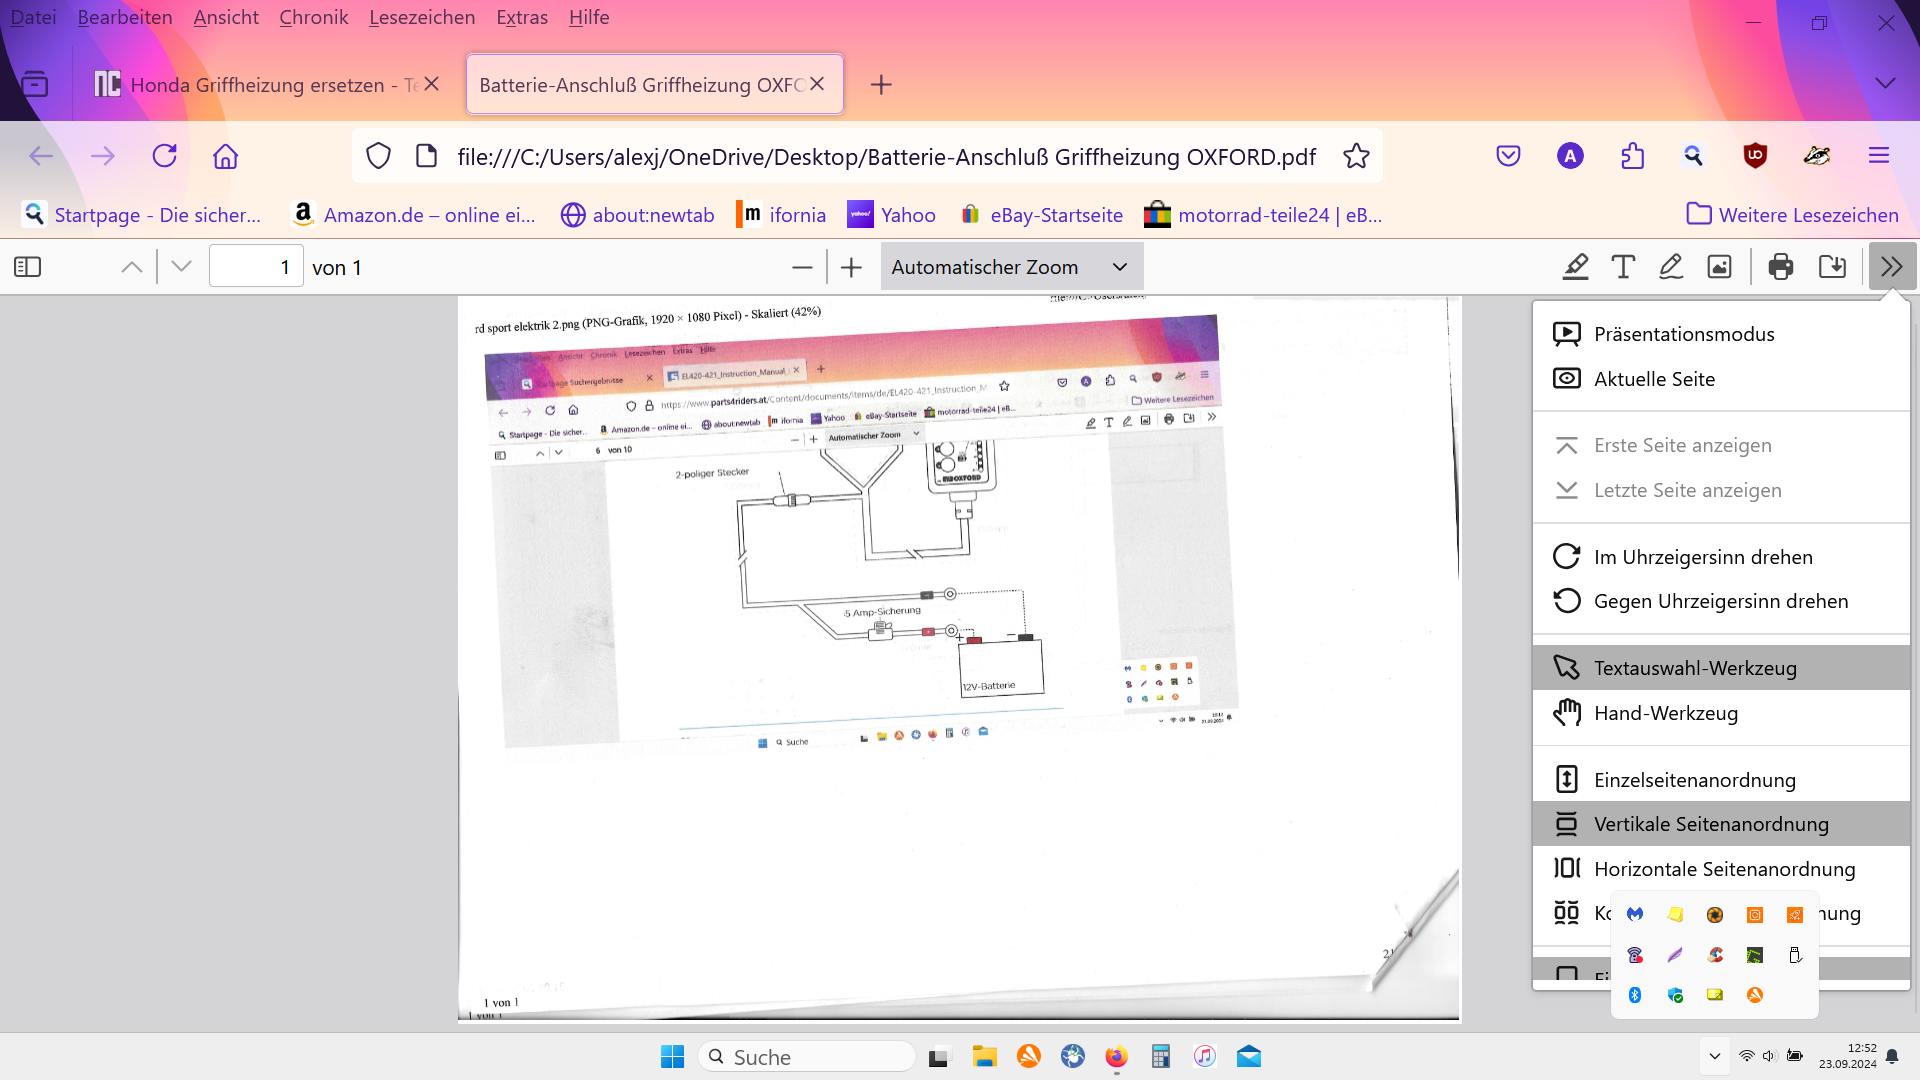Click the uBlock Origin toolbar icon
Screen dimensions: 1920x1080
(1755, 156)
